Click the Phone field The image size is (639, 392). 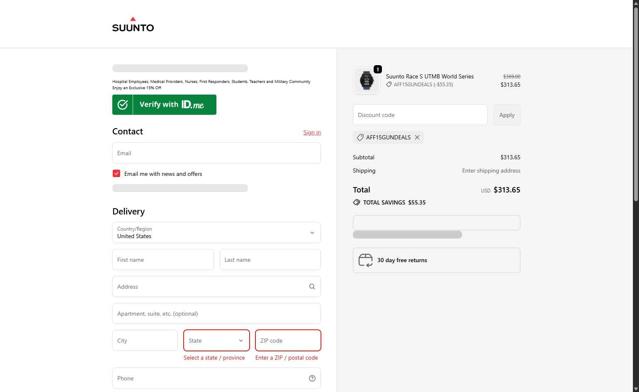point(216,378)
